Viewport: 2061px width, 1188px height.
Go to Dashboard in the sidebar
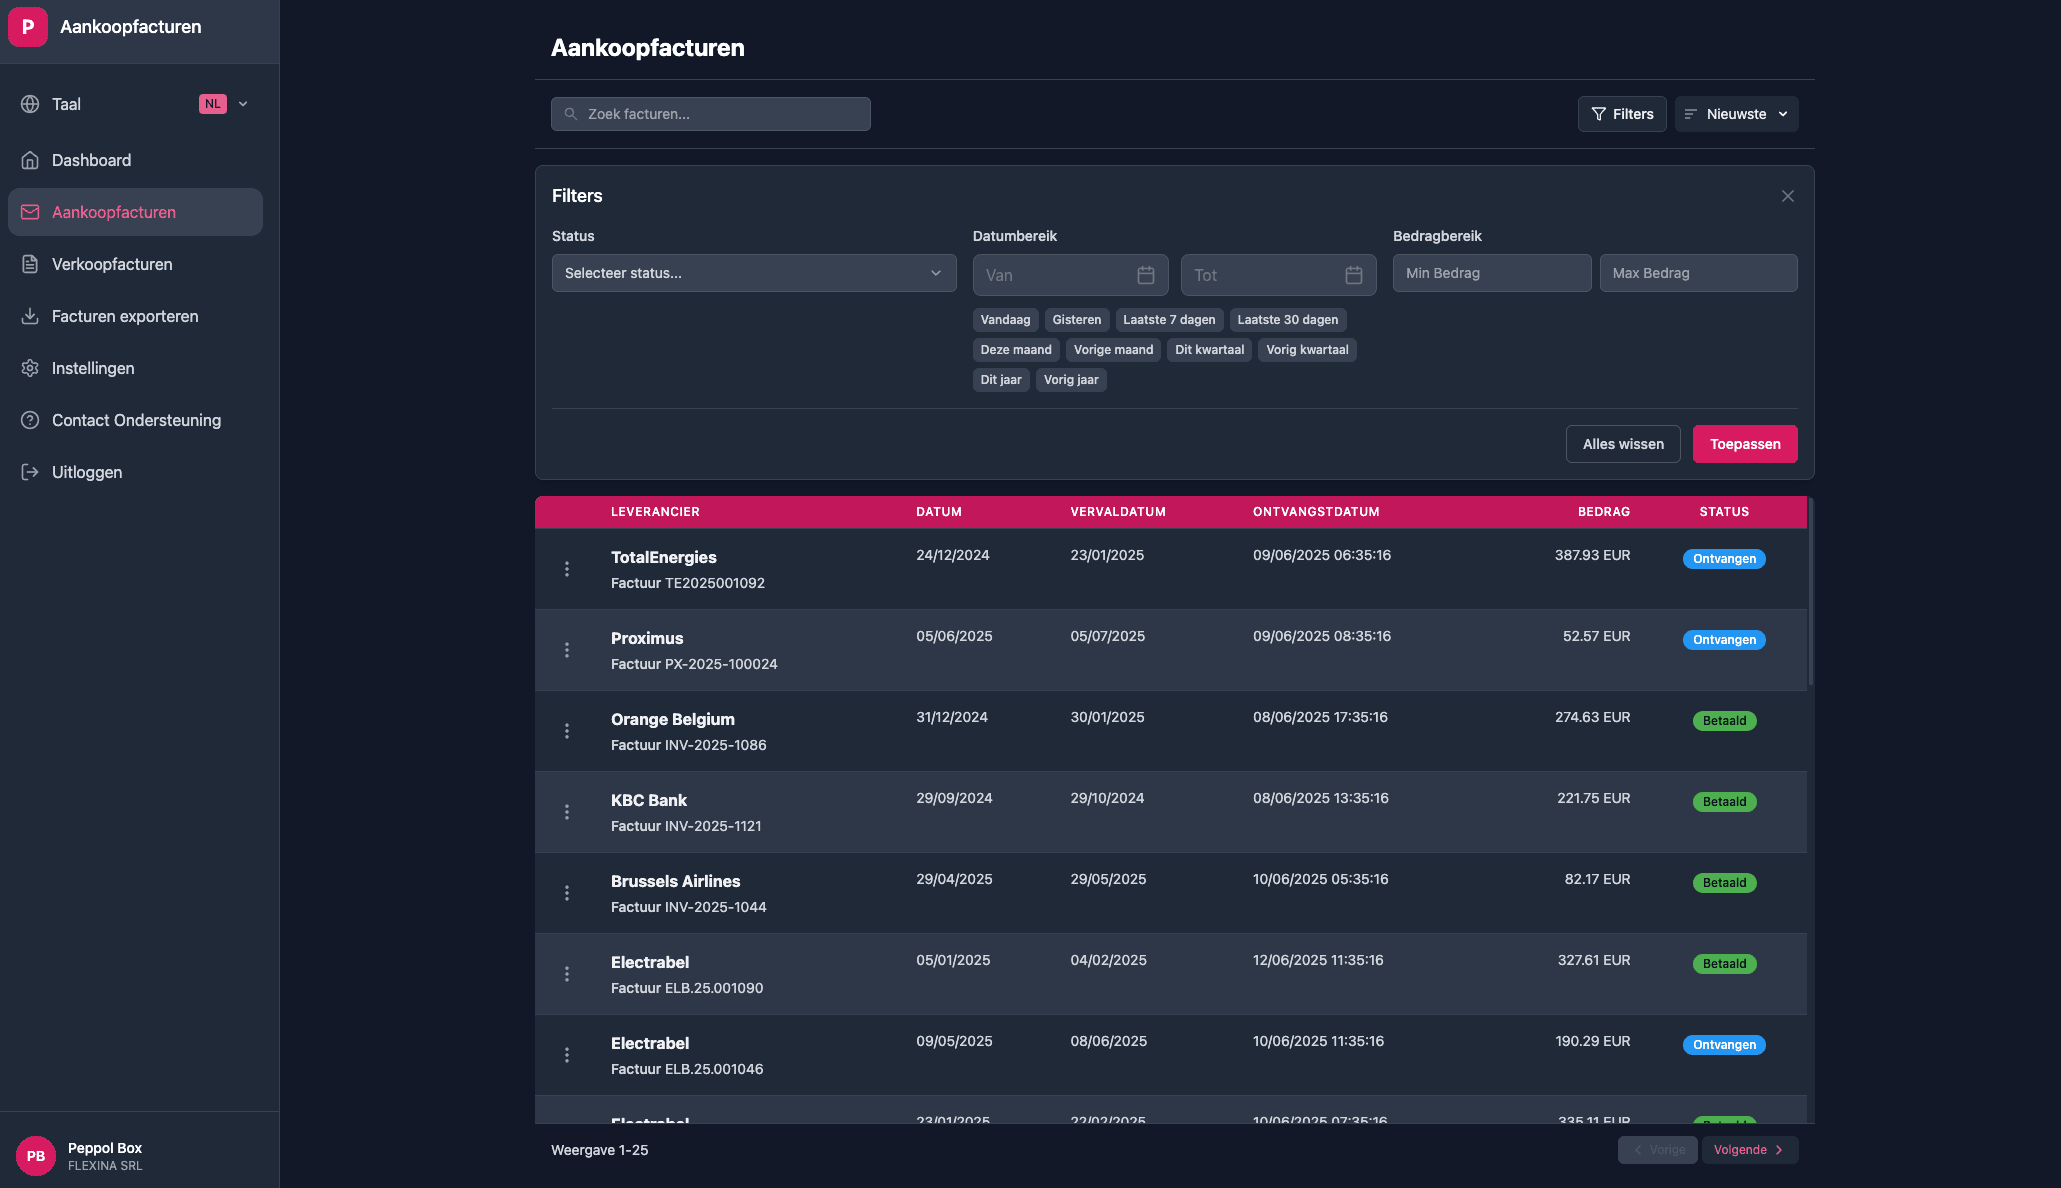coord(135,160)
